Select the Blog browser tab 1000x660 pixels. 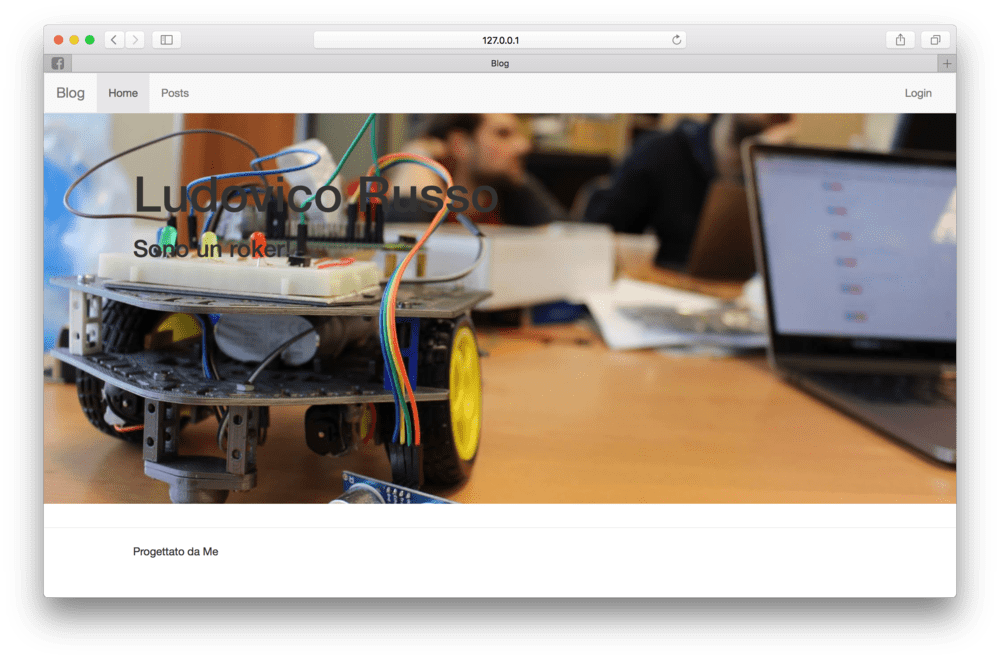coord(500,64)
